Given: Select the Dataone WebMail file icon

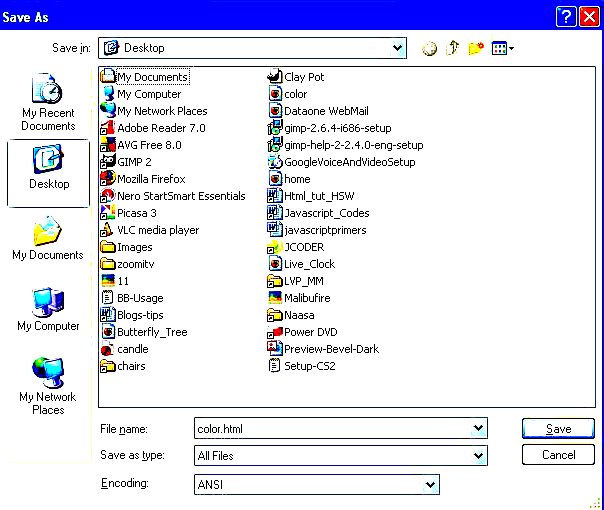Looking at the screenshot, I should (x=275, y=111).
